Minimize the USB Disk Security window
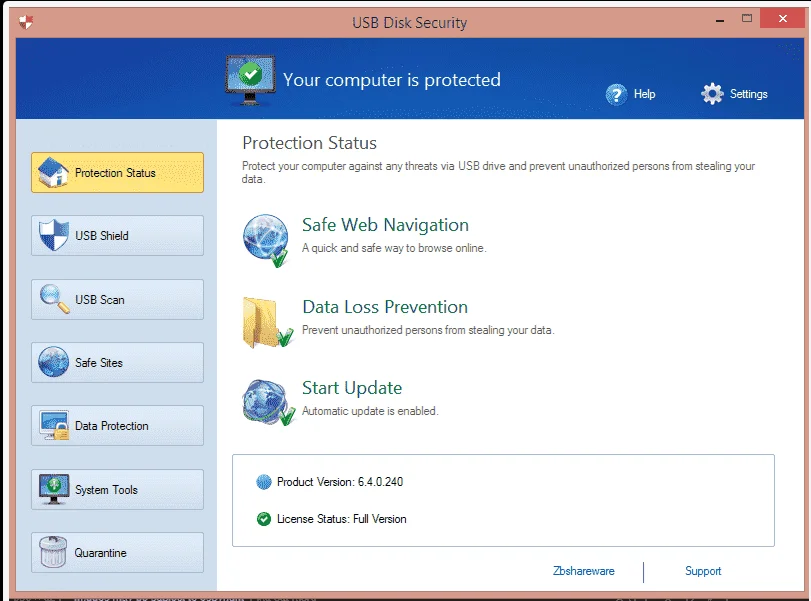811x601 pixels. [719, 20]
